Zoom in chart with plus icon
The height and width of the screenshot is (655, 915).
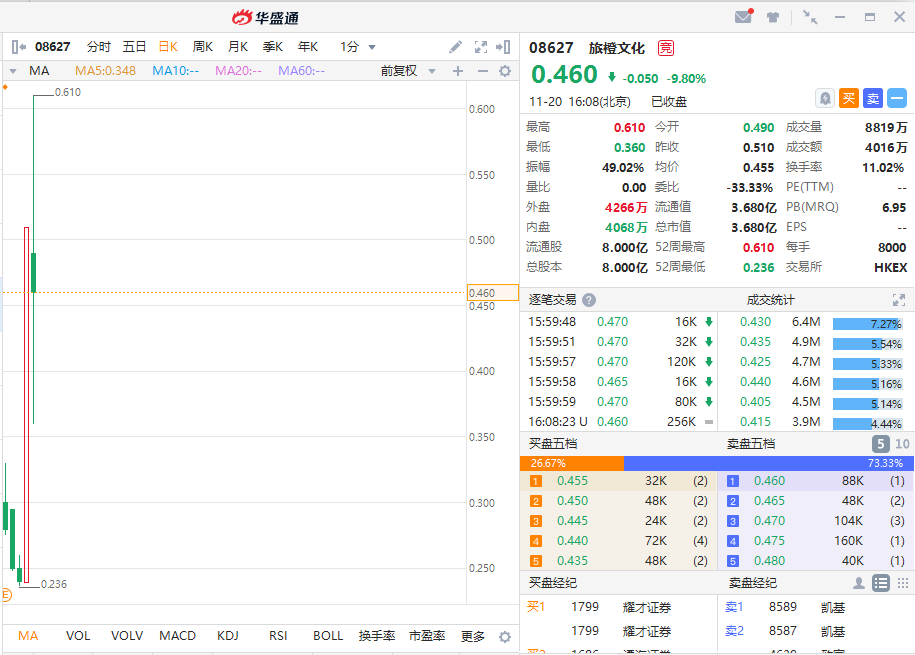458,71
